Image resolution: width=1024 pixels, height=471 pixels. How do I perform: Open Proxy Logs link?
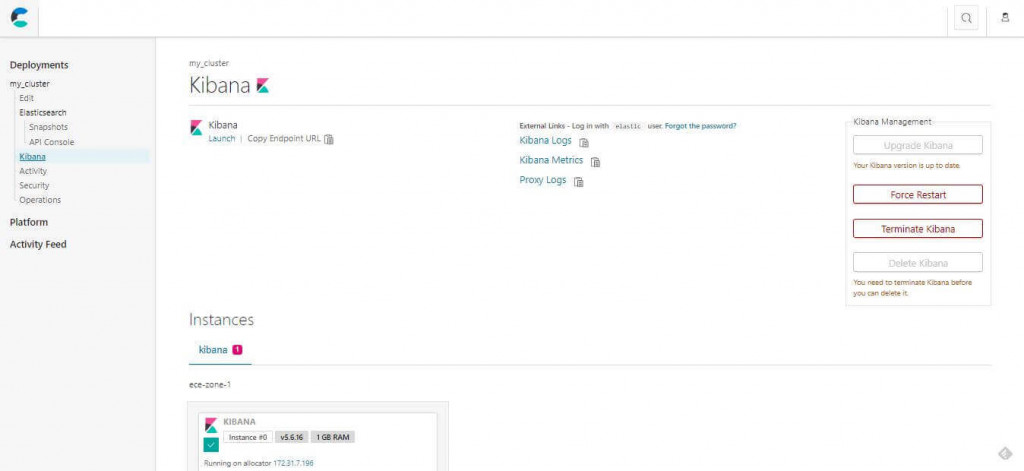tap(543, 180)
